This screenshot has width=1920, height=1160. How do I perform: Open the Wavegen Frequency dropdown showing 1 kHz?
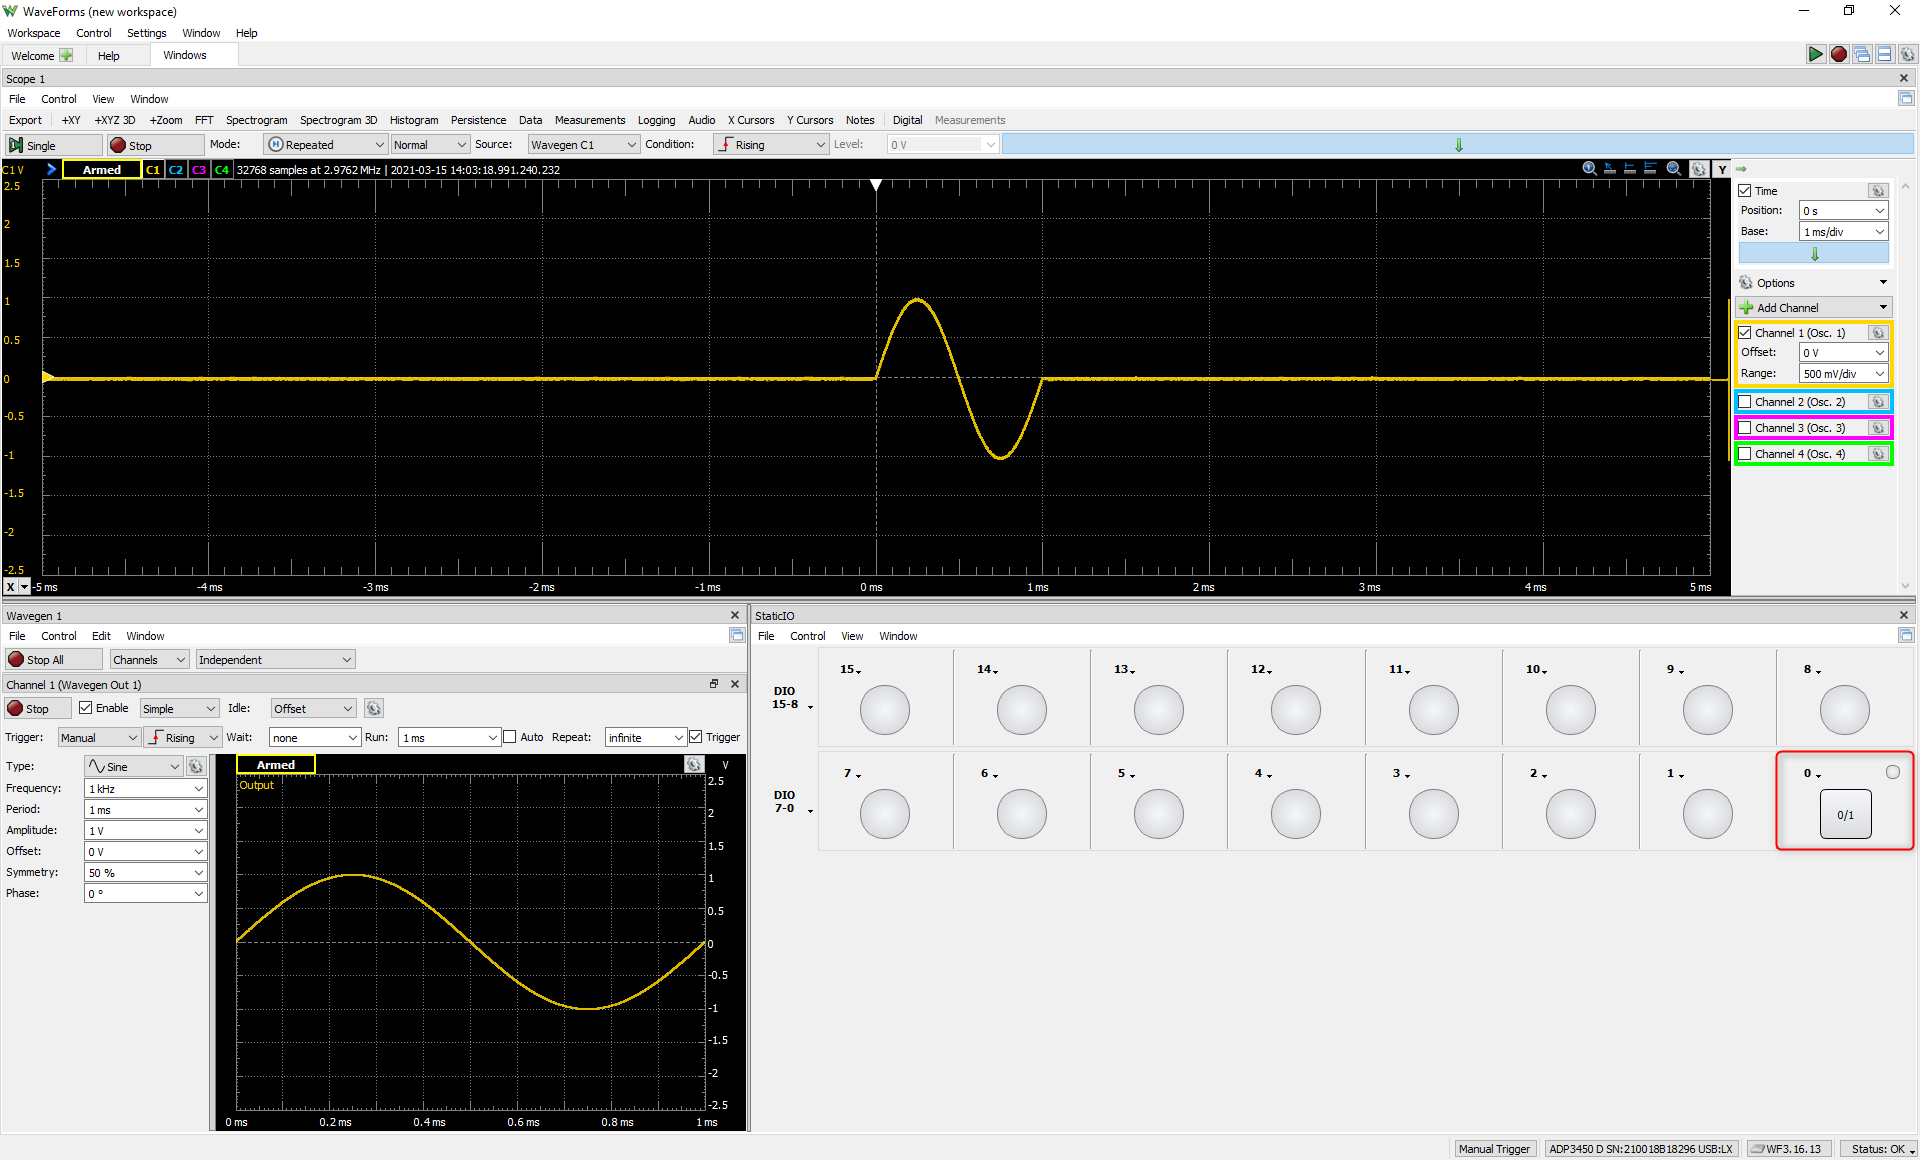pos(146,789)
